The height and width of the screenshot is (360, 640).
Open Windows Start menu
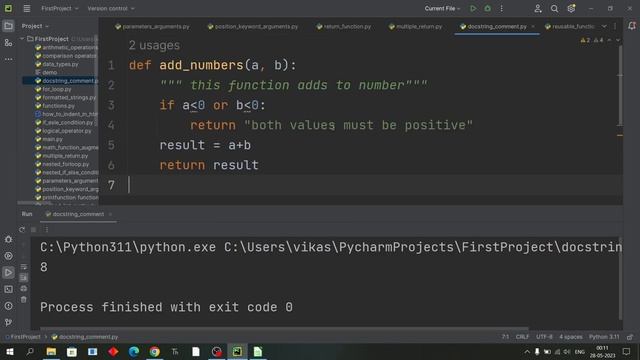click(9, 351)
